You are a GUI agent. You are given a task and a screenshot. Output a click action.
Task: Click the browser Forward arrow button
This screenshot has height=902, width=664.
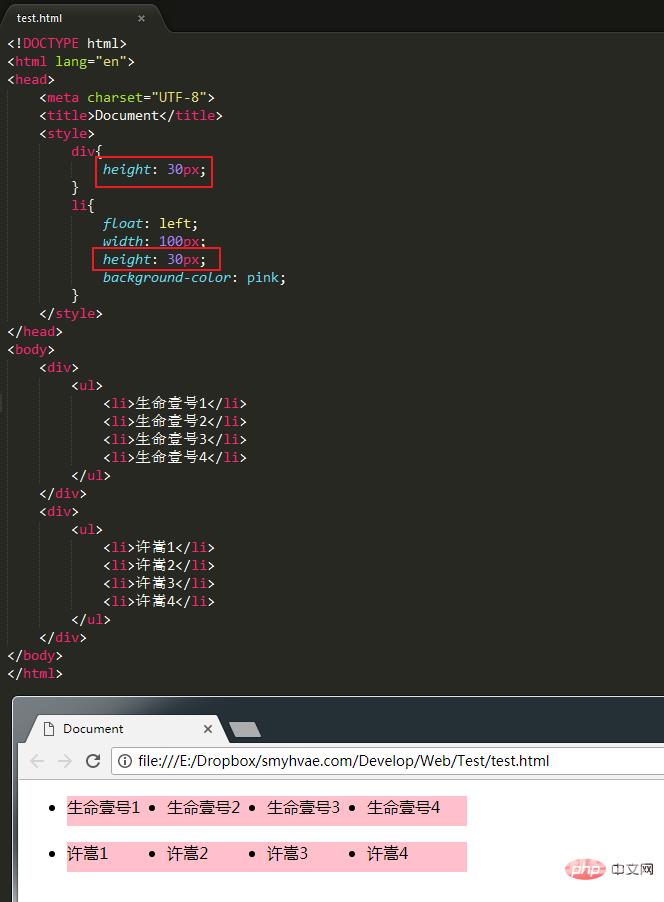pyautogui.click(x=65, y=761)
